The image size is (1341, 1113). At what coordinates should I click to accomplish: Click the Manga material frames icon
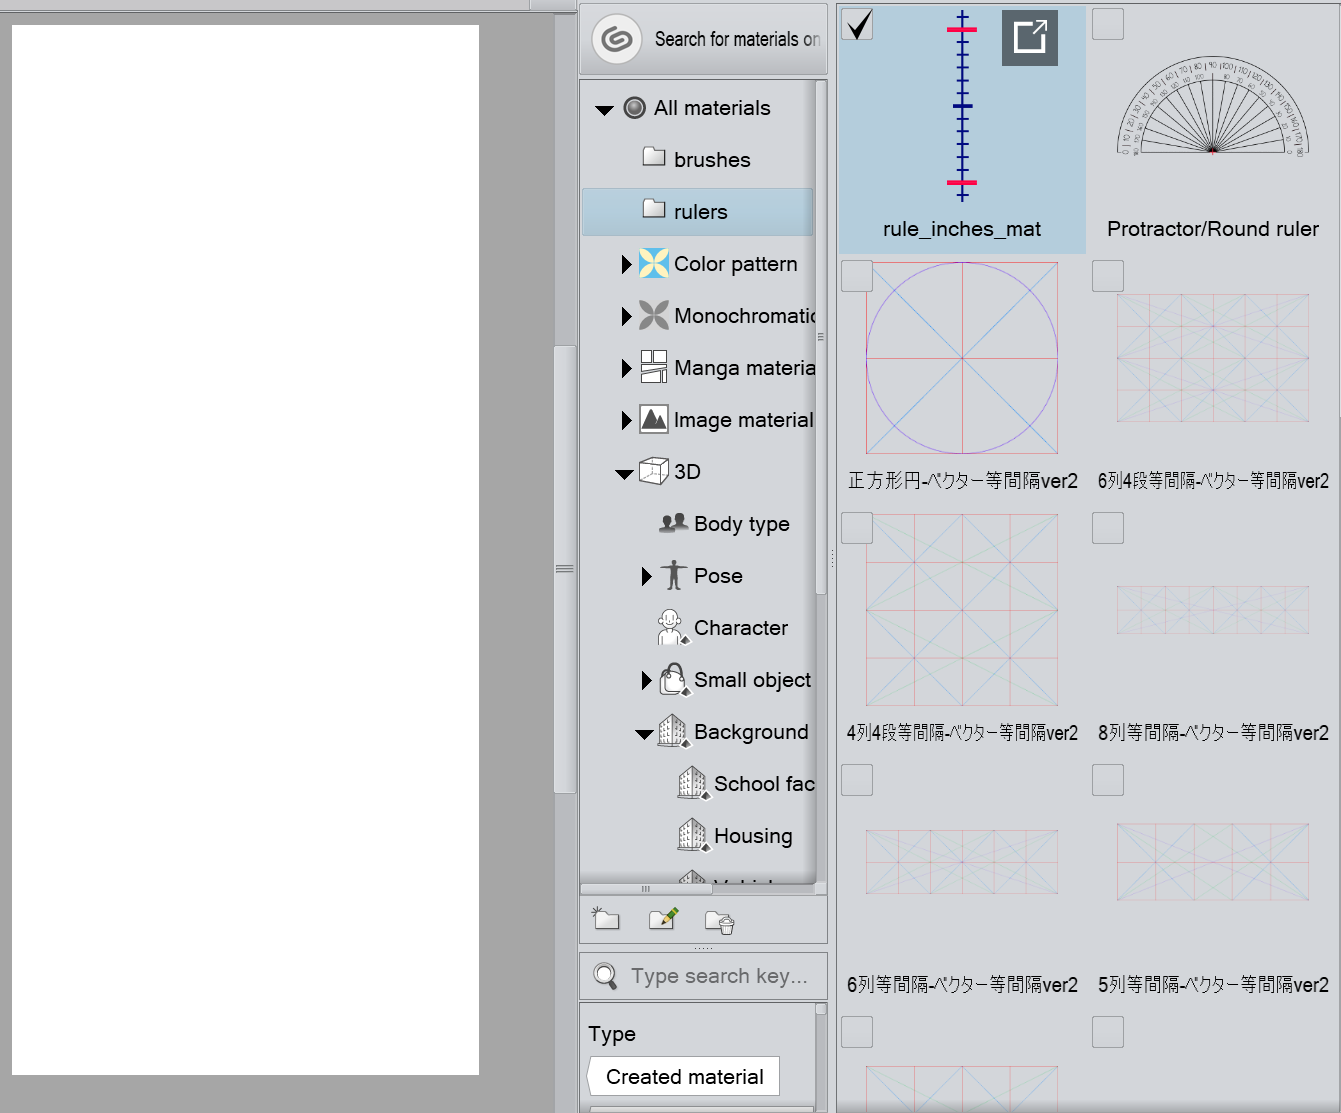[654, 367]
